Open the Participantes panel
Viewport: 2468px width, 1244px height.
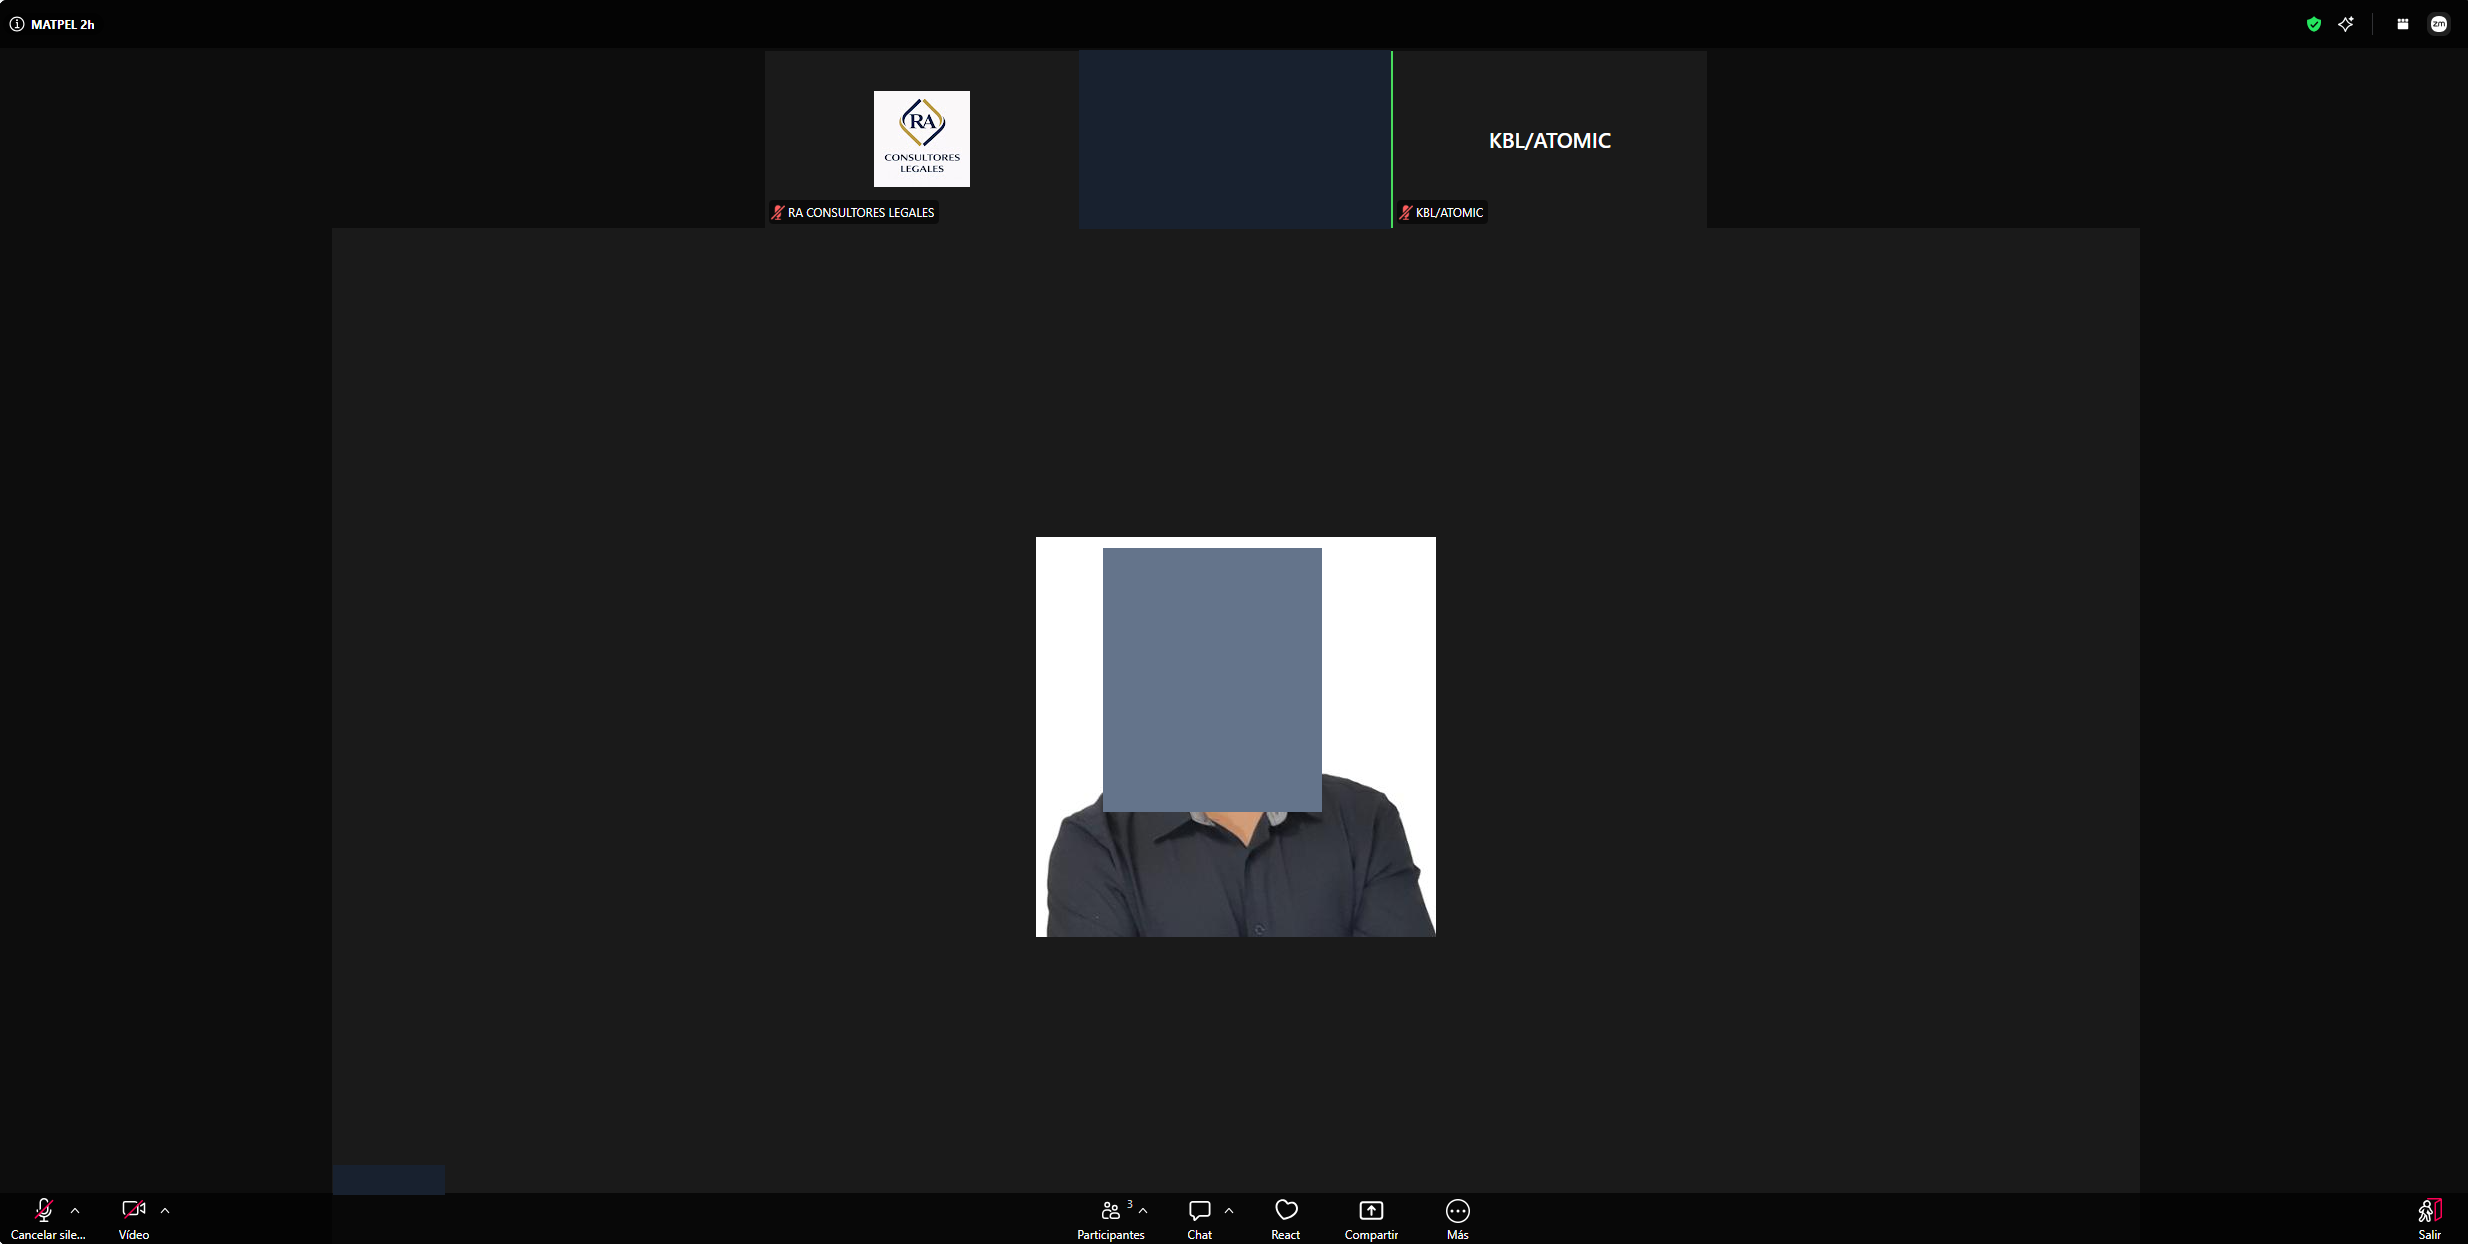[x=1110, y=1219]
